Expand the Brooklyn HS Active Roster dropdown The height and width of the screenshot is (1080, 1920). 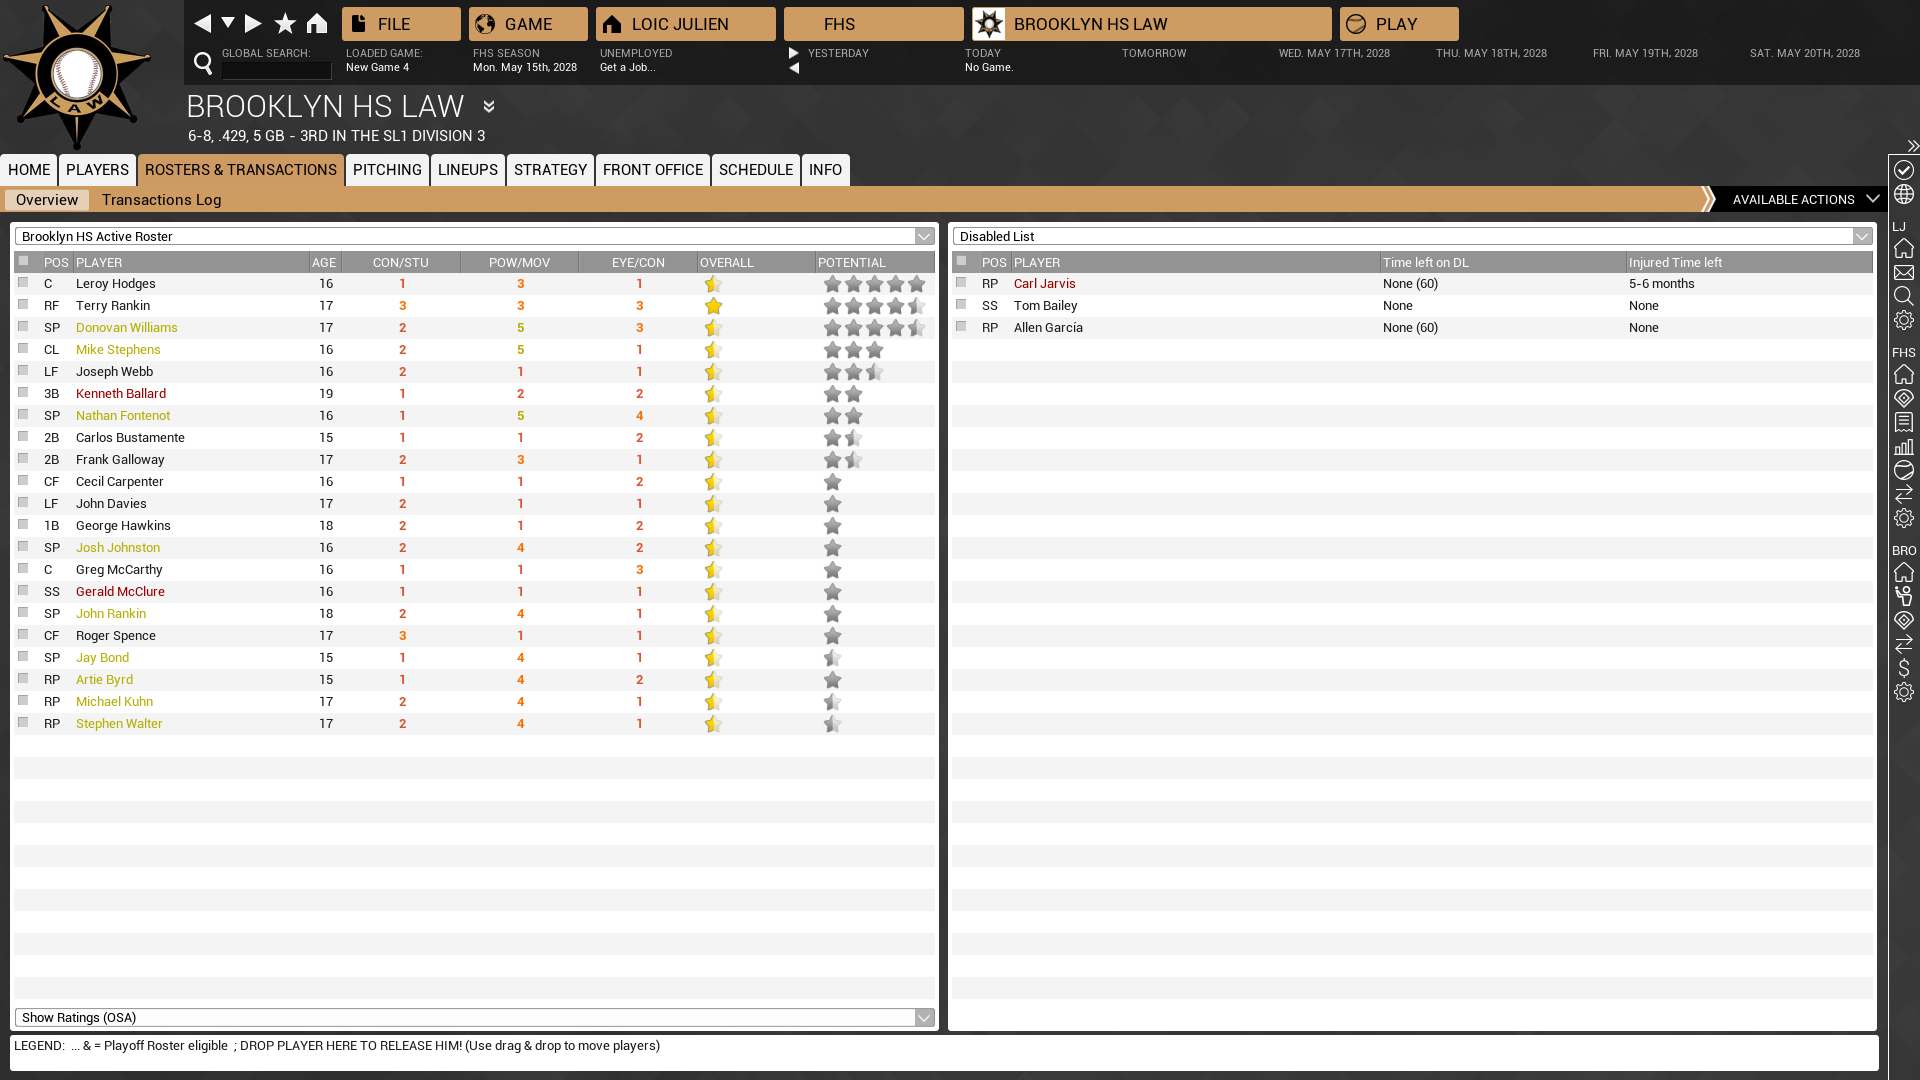(x=924, y=236)
